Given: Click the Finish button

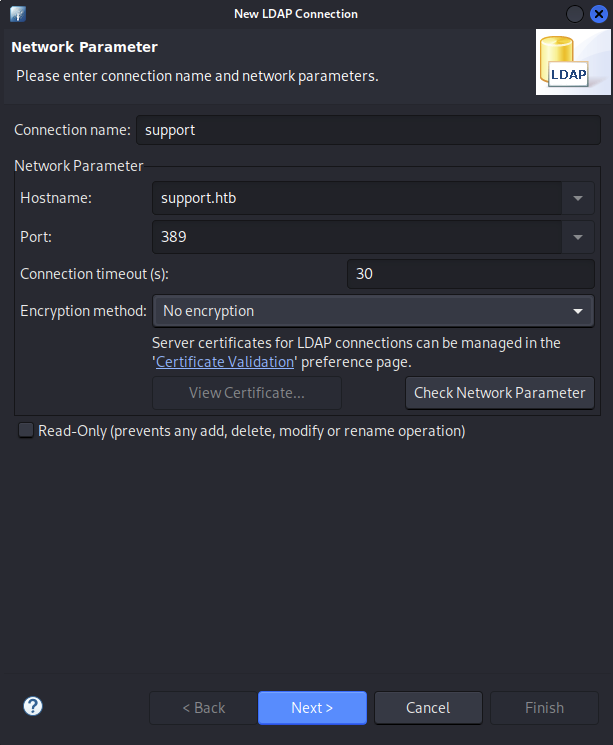Looking at the screenshot, I should (x=544, y=708).
